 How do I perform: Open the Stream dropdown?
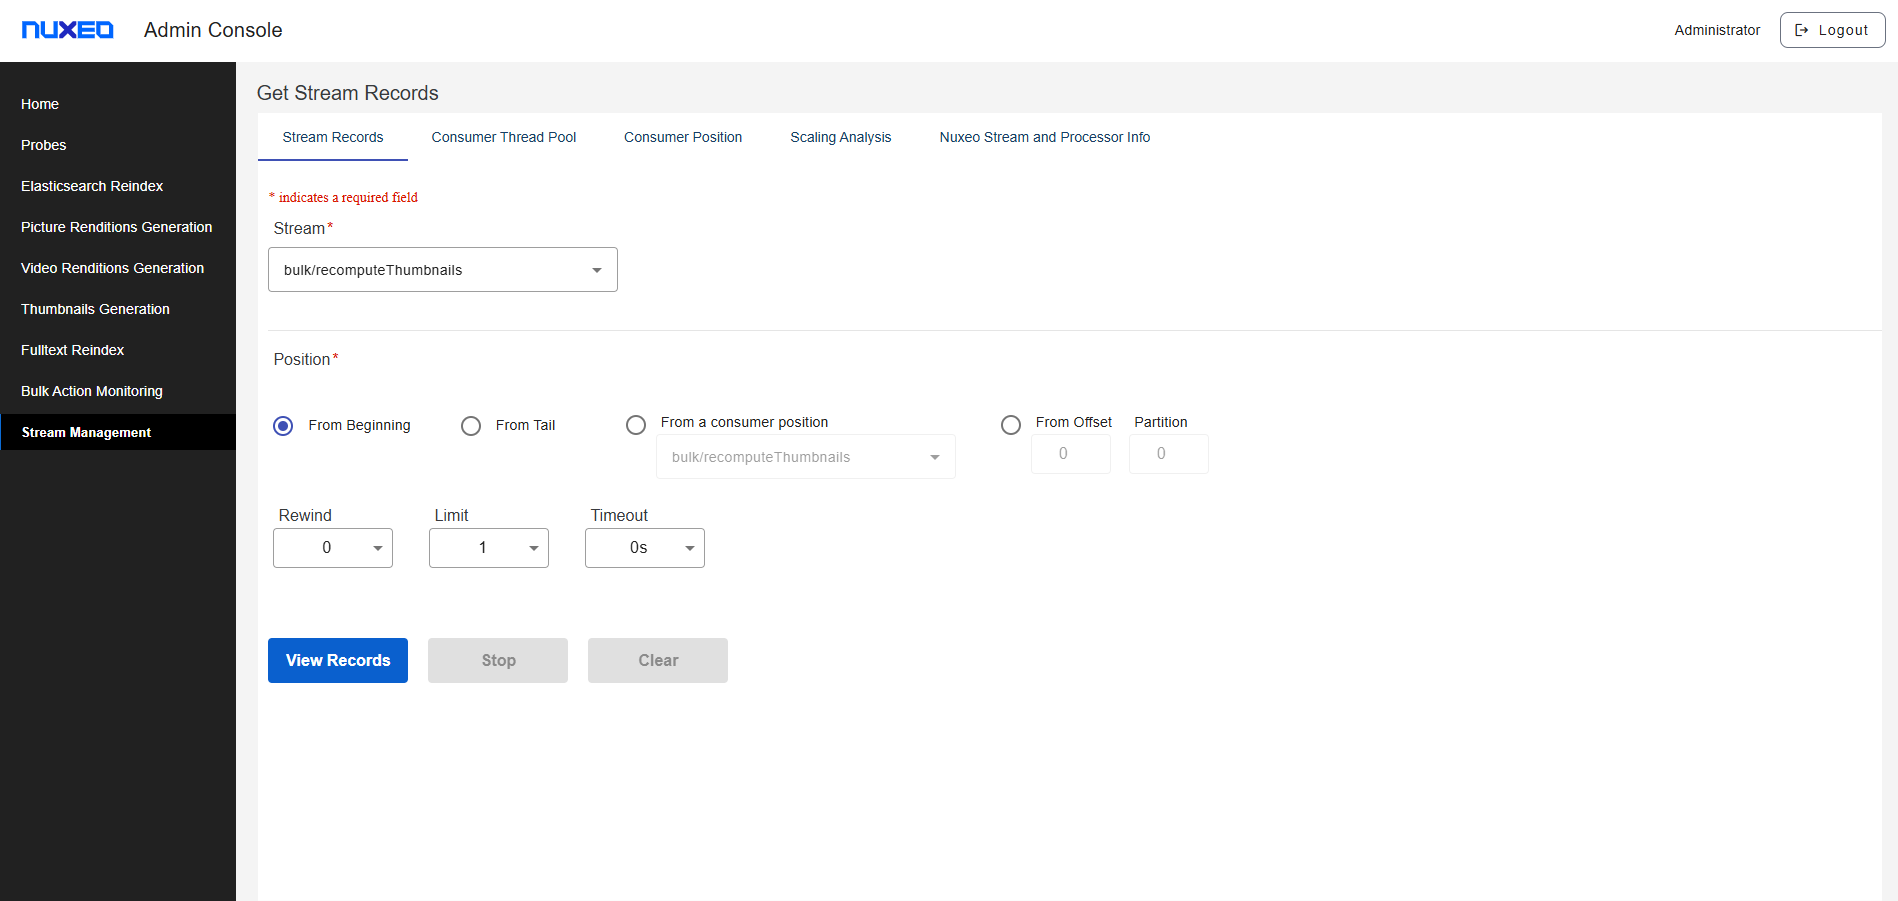tap(442, 270)
